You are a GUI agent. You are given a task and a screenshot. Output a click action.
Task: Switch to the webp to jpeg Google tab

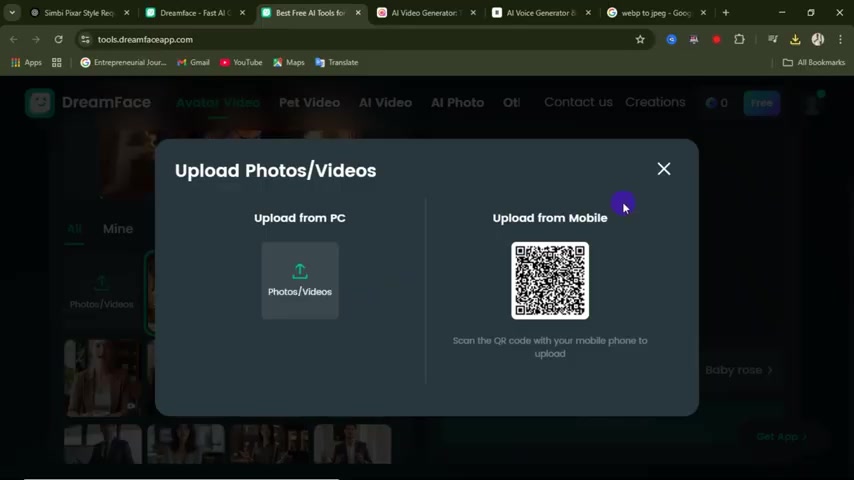[655, 13]
